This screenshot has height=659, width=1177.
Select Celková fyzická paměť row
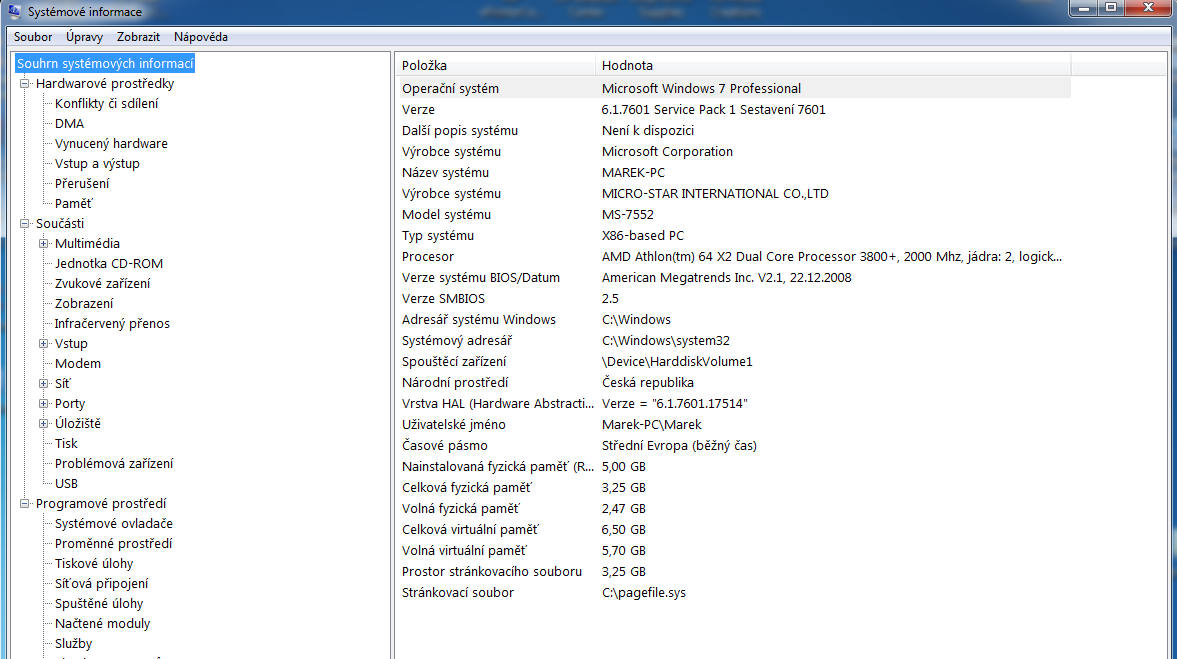click(x=734, y=488)
